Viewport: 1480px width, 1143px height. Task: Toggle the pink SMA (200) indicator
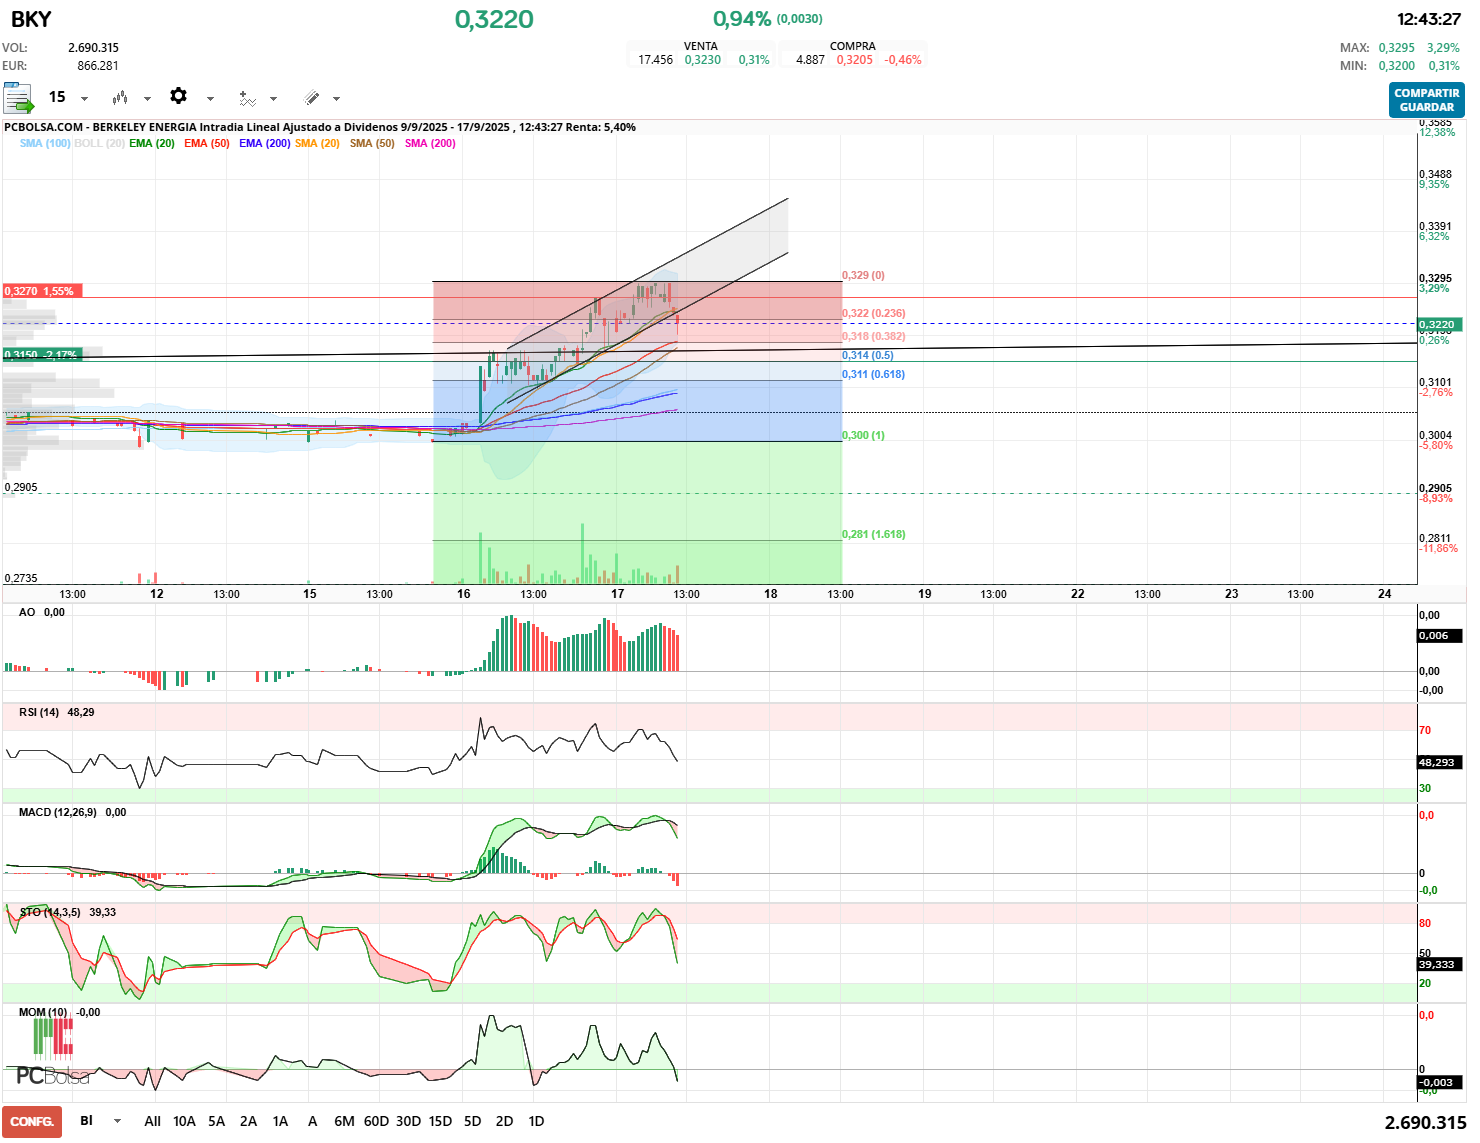pyautogui.click(x=430, y=143)
